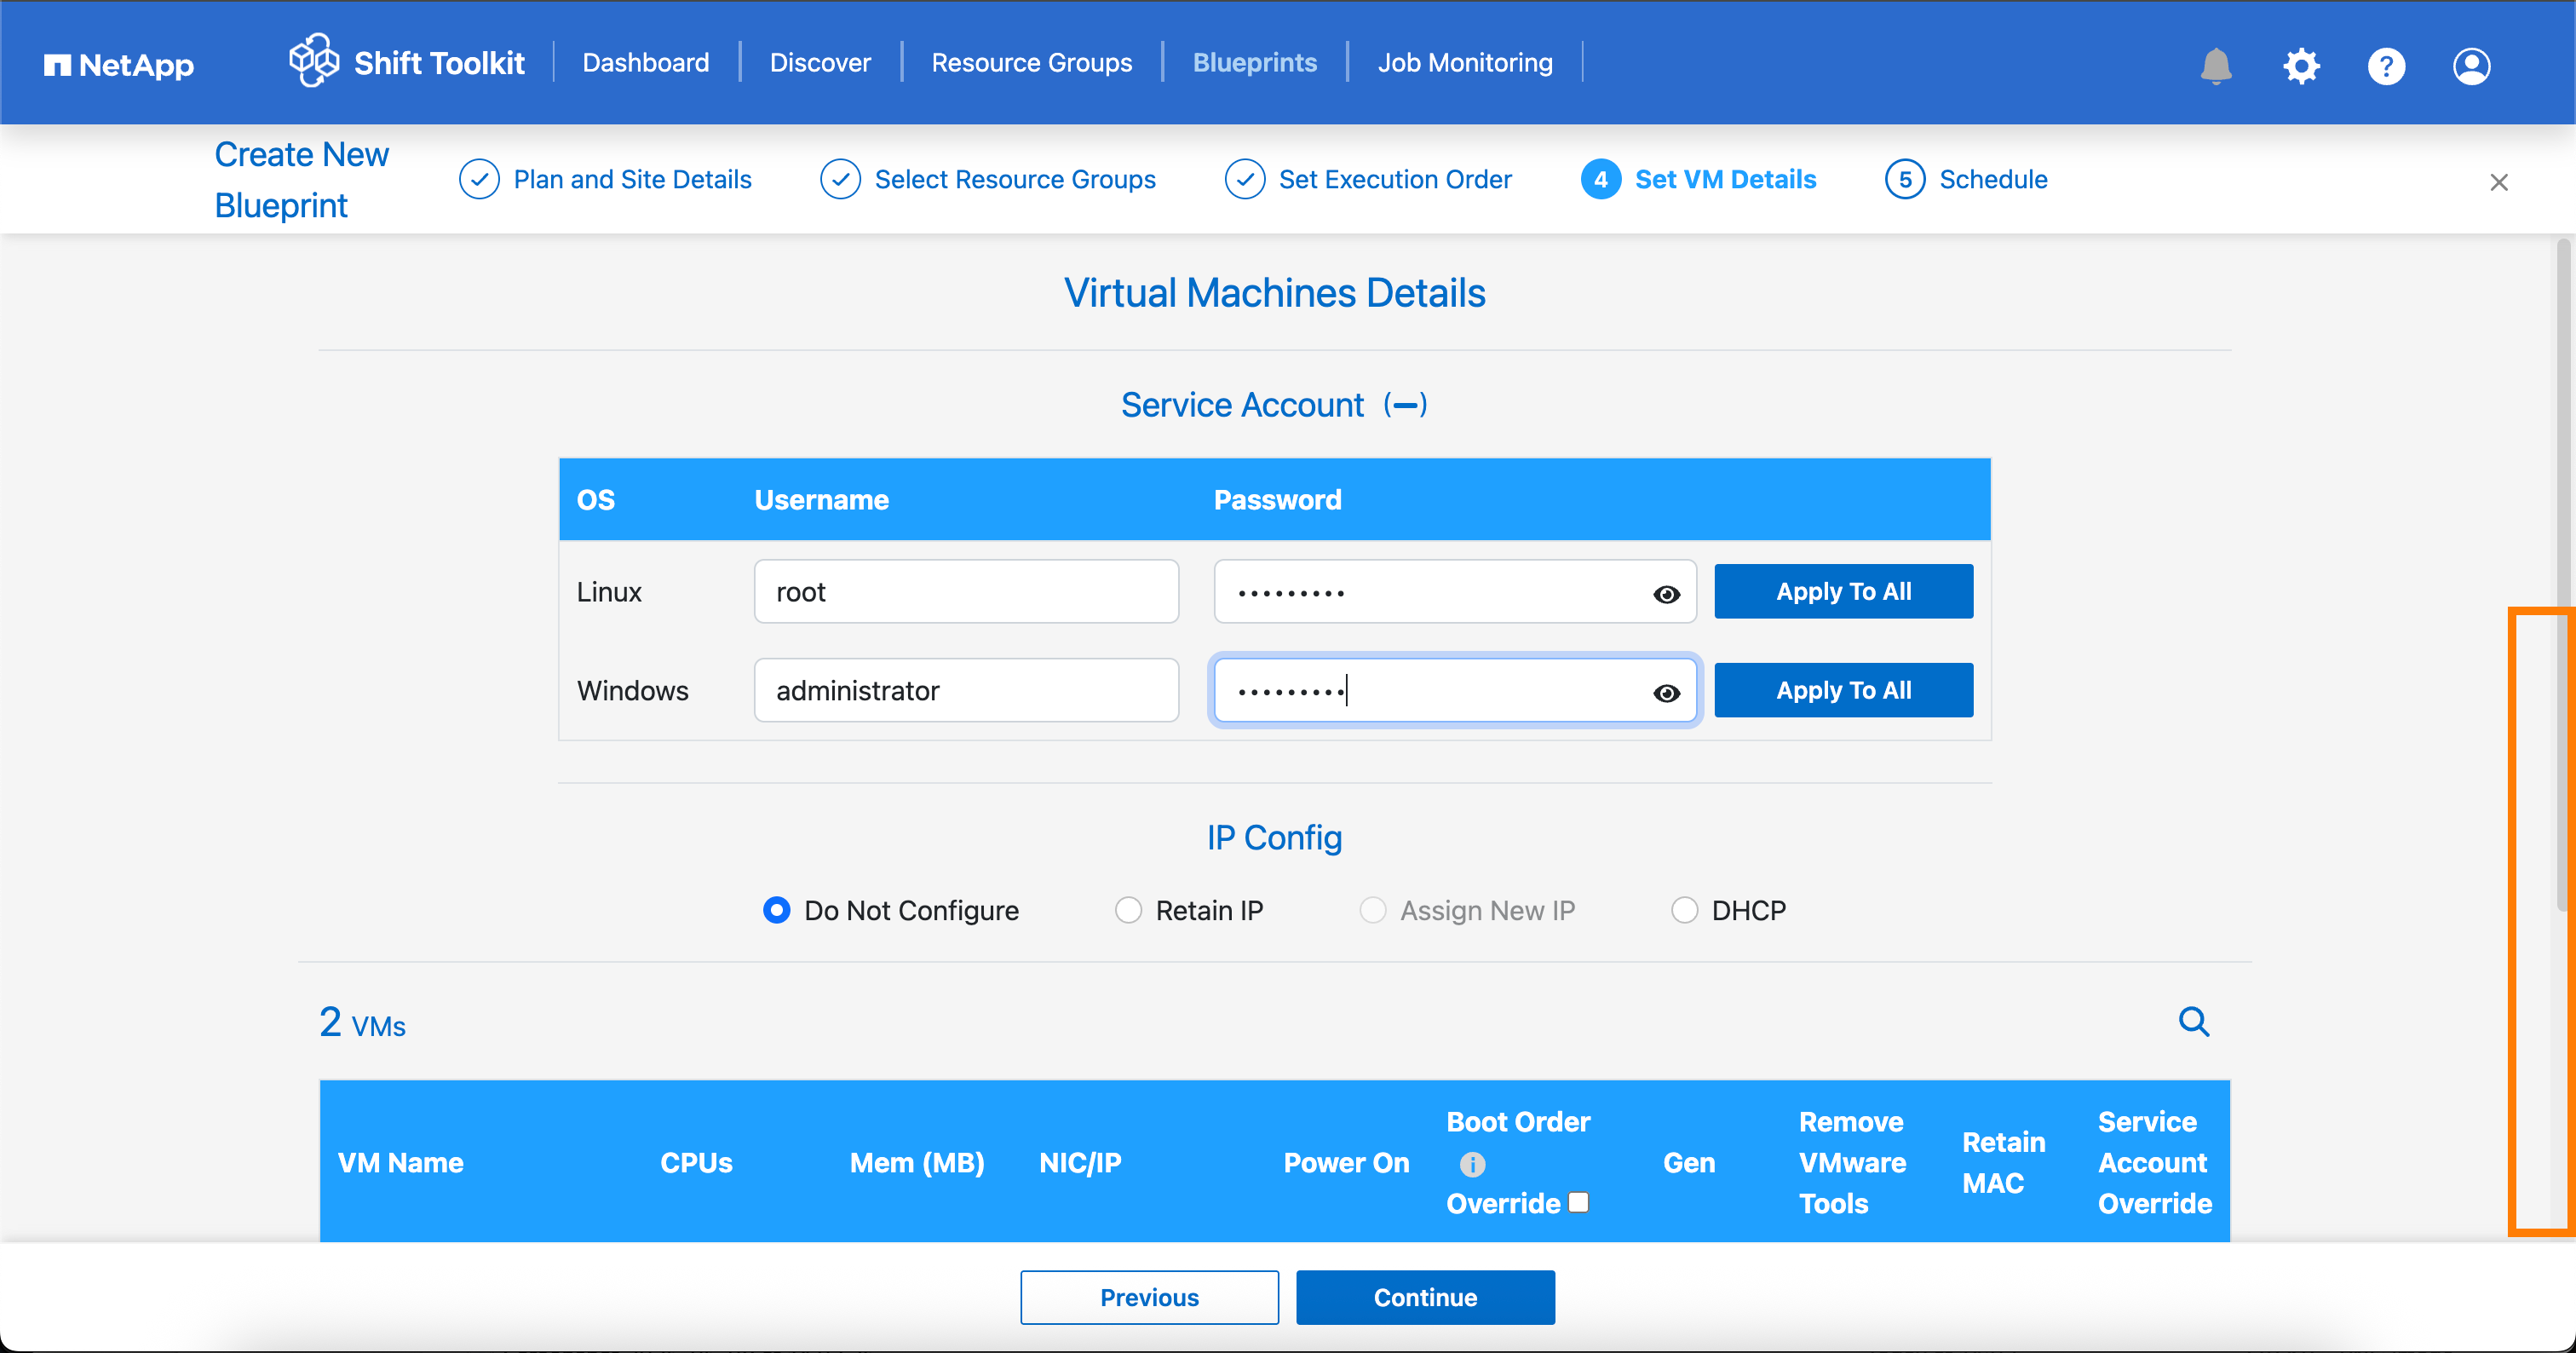Click the Shift Toolkit logo icon
The width and height of the screenshot is (2576, 1353).
coord(314,60)
